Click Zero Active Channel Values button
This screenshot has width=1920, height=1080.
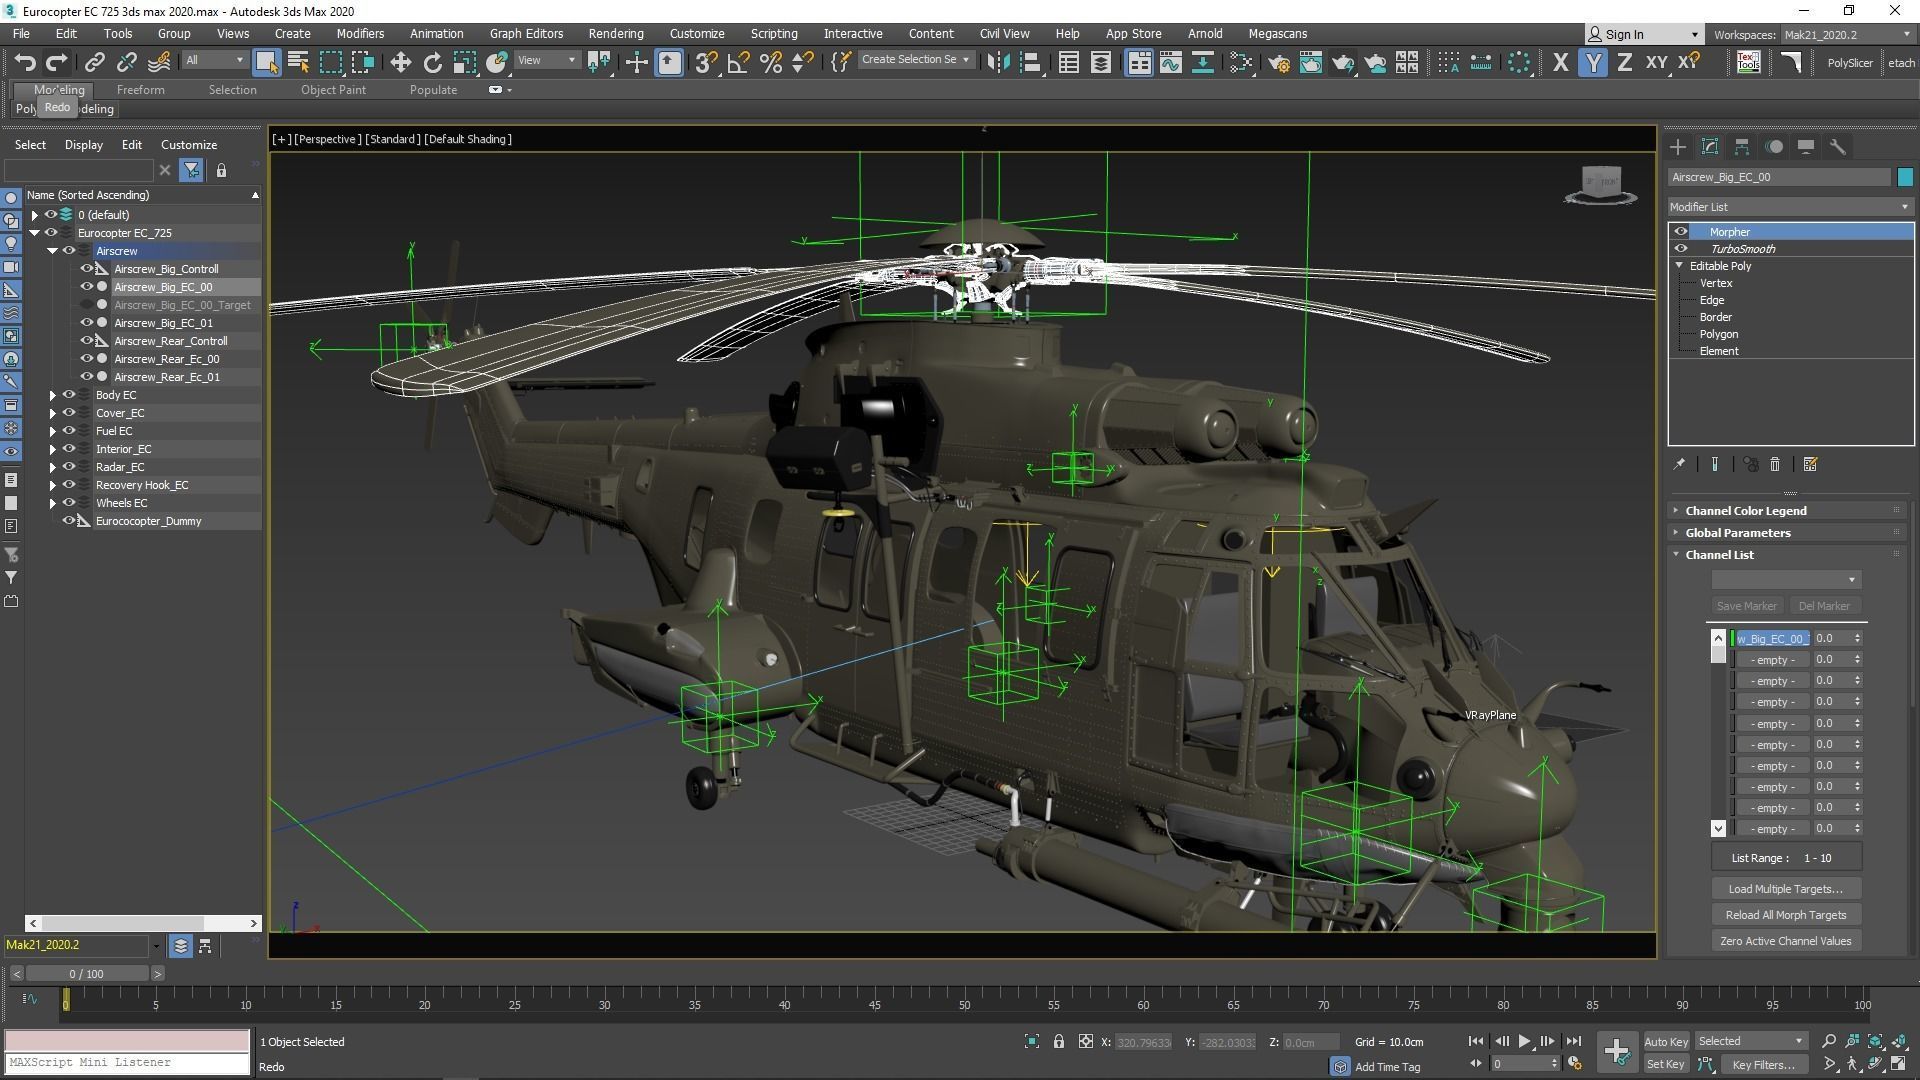coord(1785,941)
